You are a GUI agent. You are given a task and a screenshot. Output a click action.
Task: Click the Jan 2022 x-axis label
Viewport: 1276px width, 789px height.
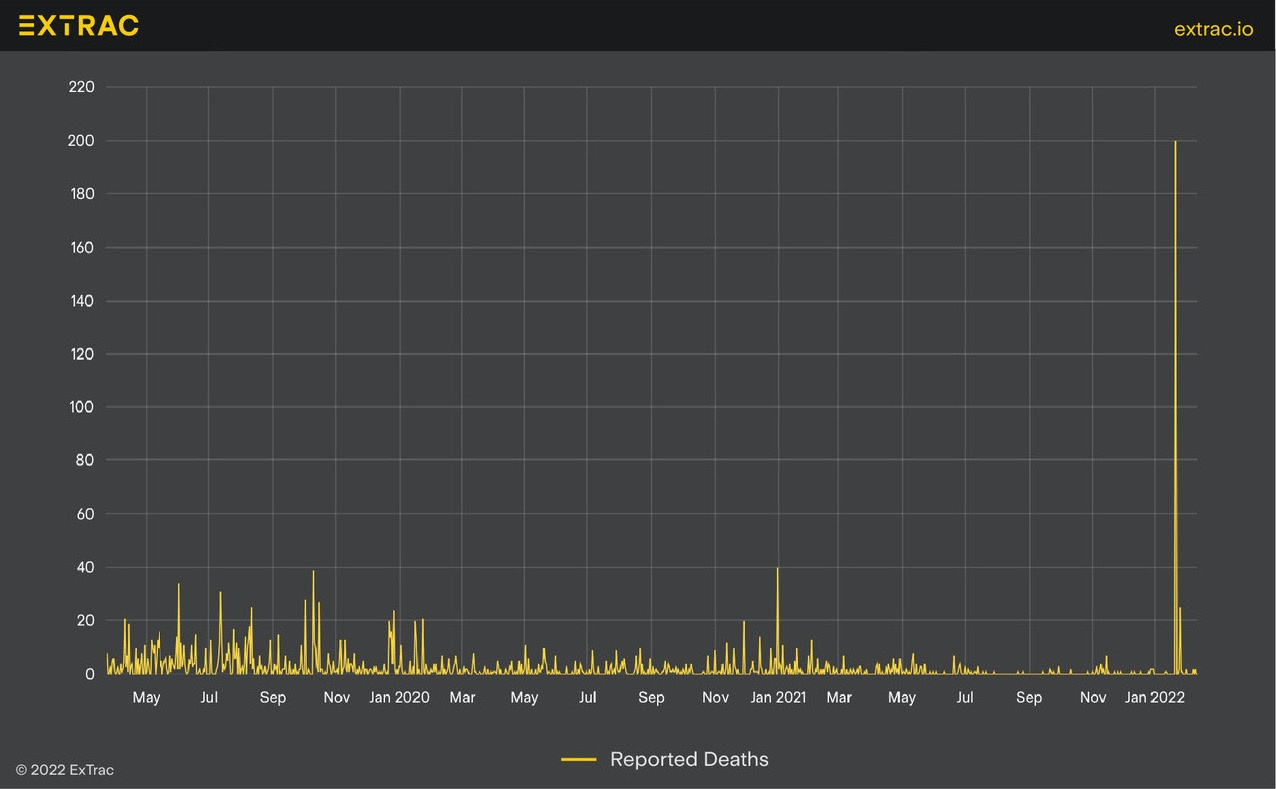tap(1155, 697)
